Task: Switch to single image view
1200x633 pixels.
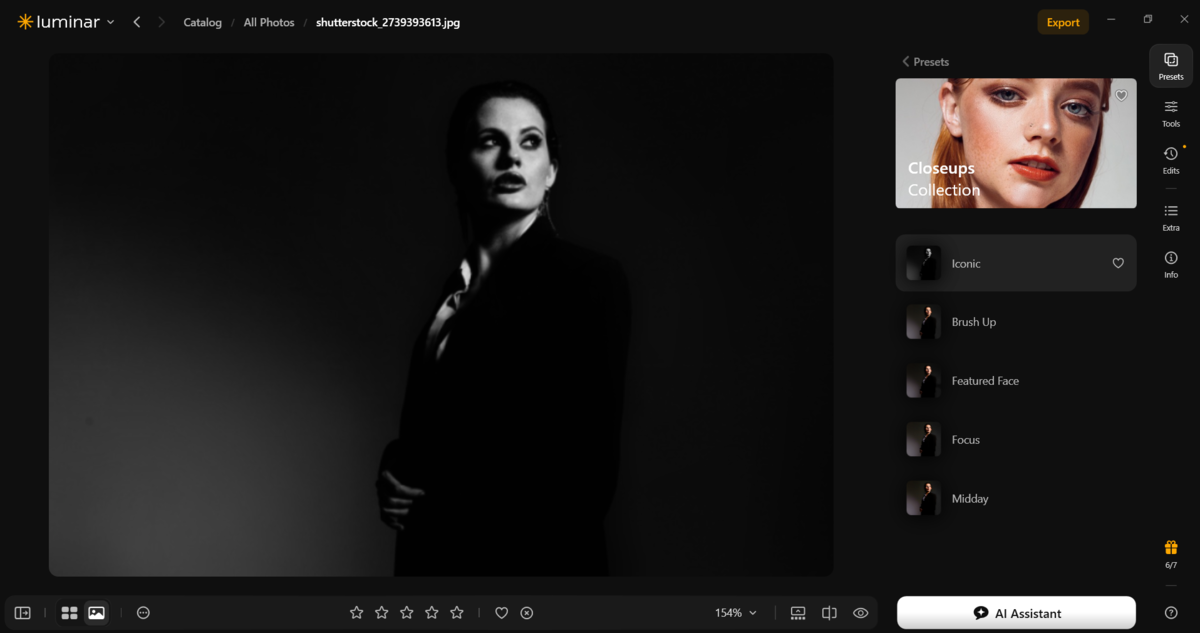Action: coord(96,613)
